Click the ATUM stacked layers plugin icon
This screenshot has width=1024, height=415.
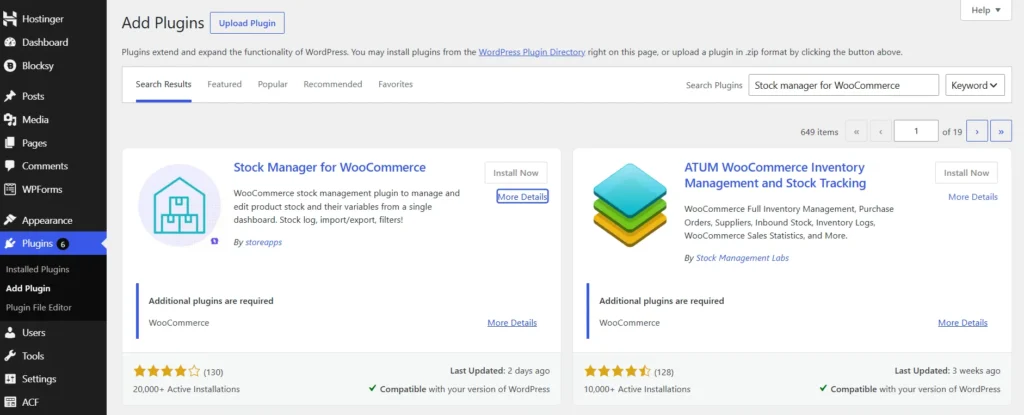(x=630, y=205)
